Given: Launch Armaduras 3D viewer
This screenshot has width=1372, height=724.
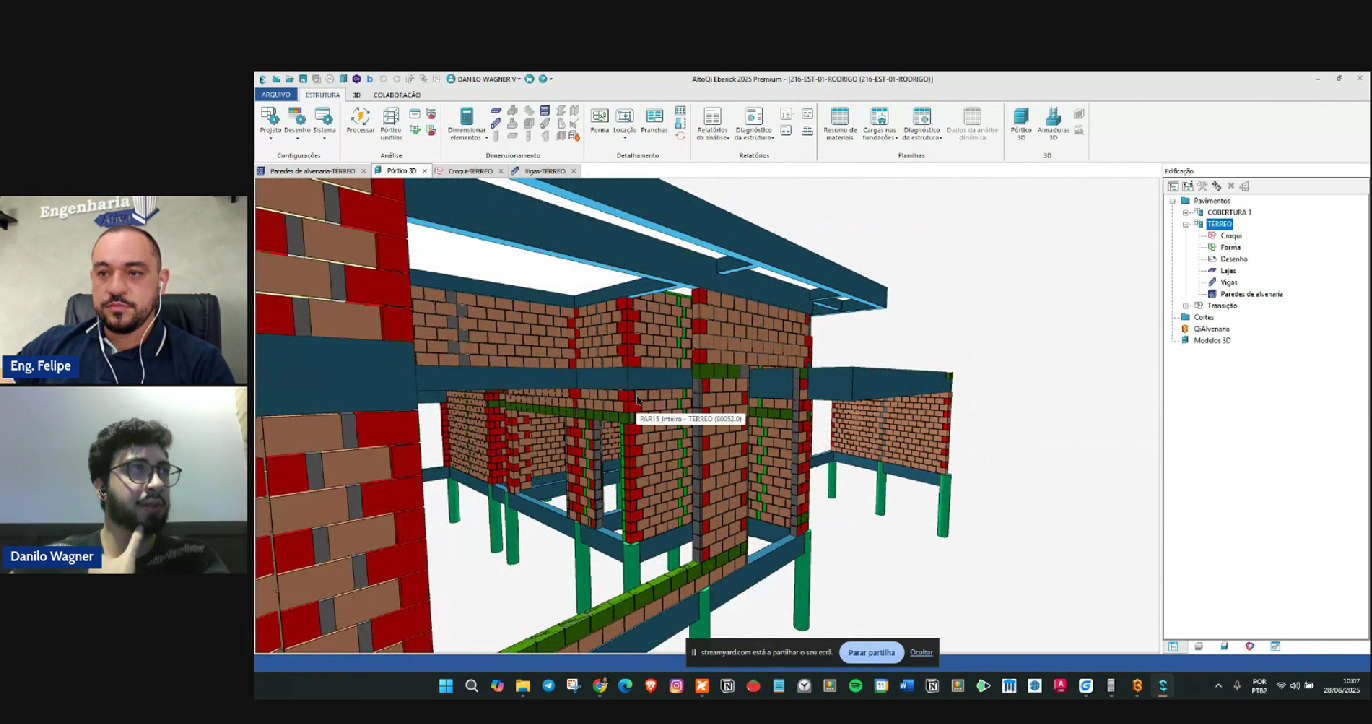Looking at the screenshot, I should 1053,118.
